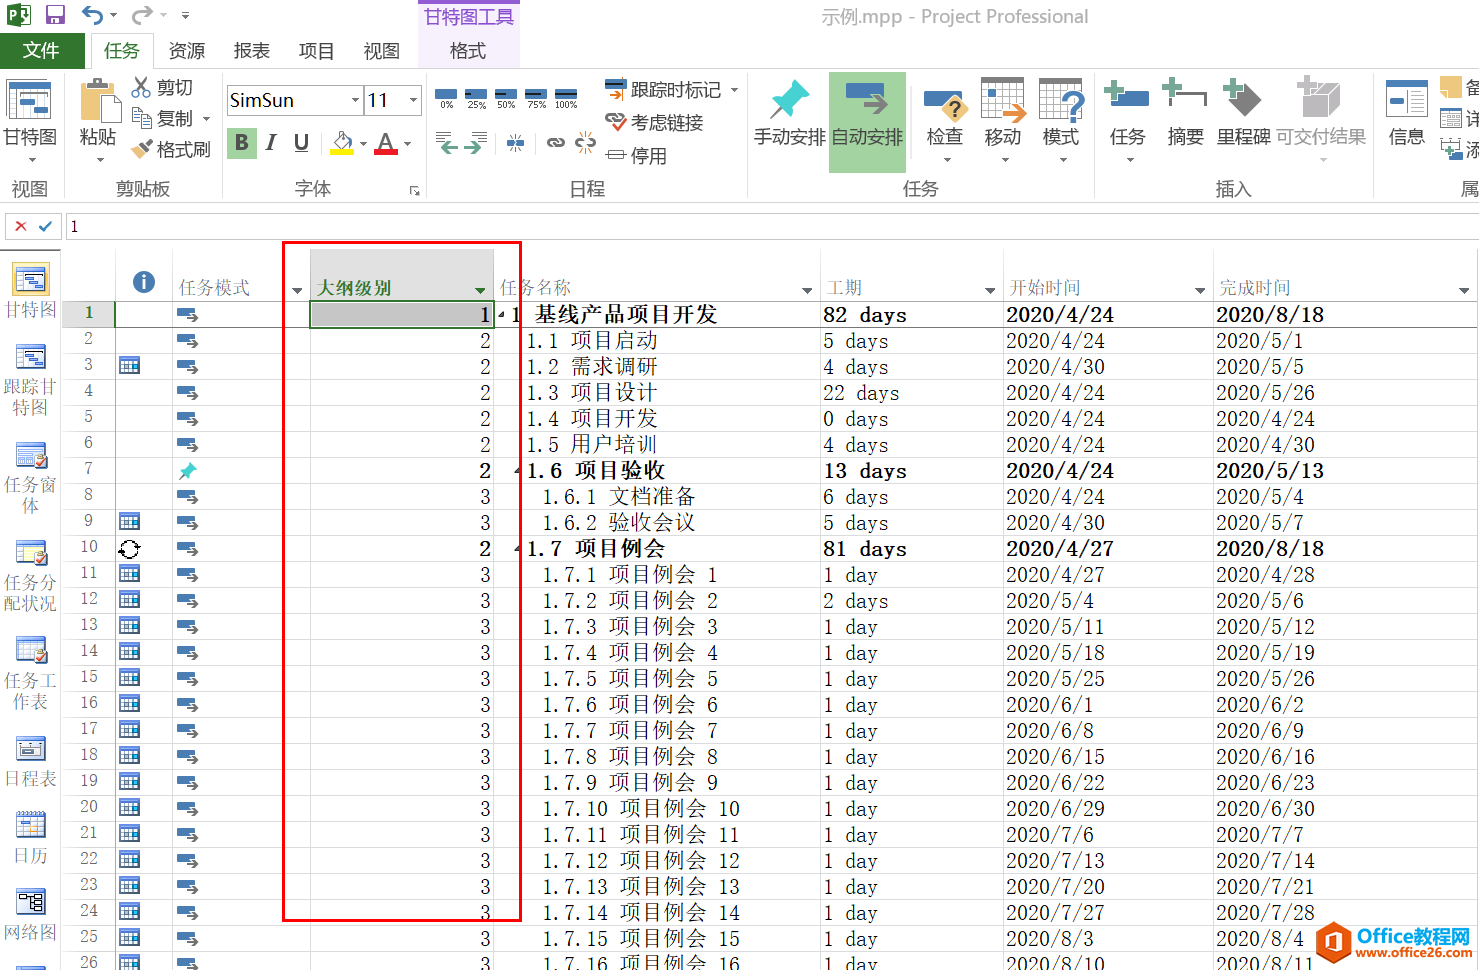Mark task 100% complete
Viewport: 1479px width, 970px height.
pos(566,99)
